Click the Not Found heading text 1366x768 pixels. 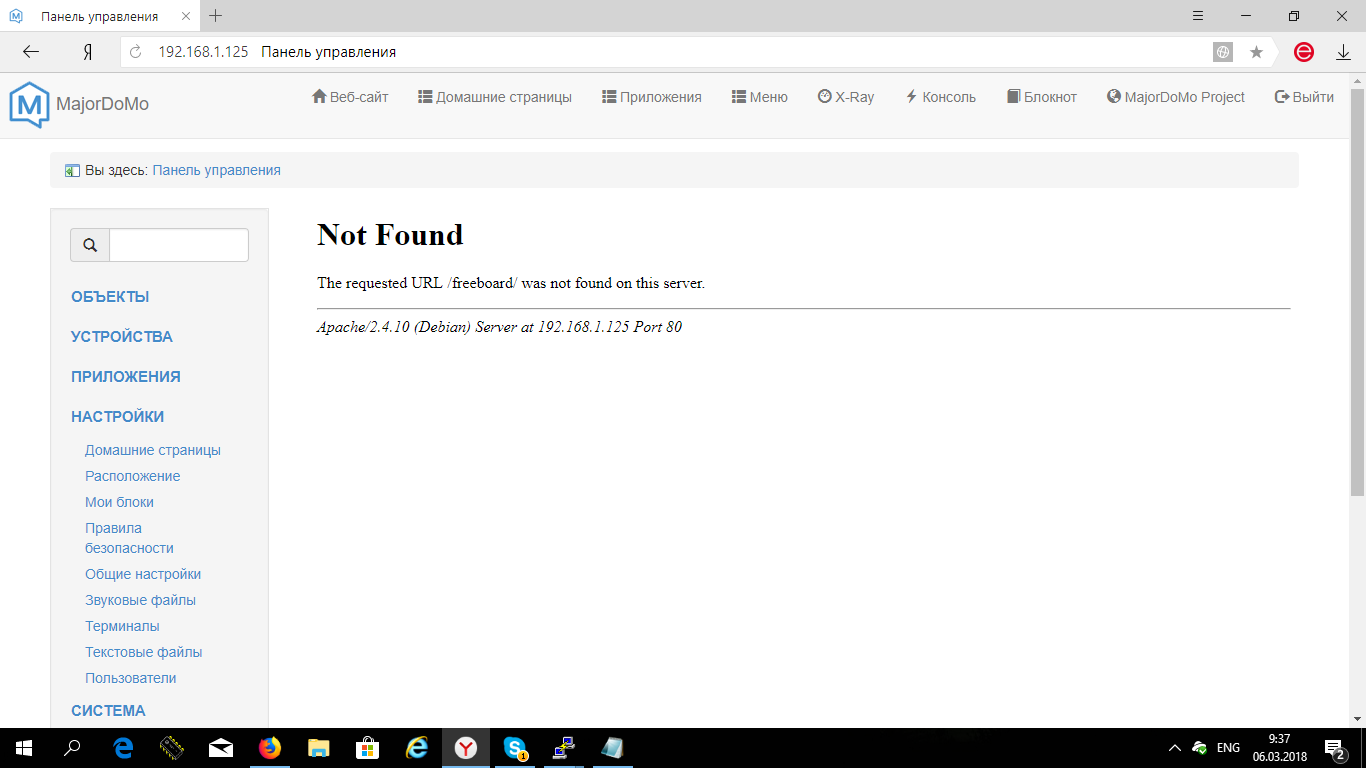coord(390,234)
